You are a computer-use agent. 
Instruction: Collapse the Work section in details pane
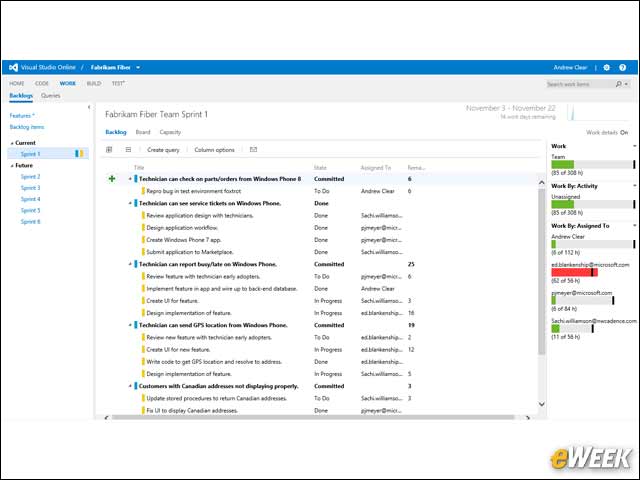click(x=634, y=146)
